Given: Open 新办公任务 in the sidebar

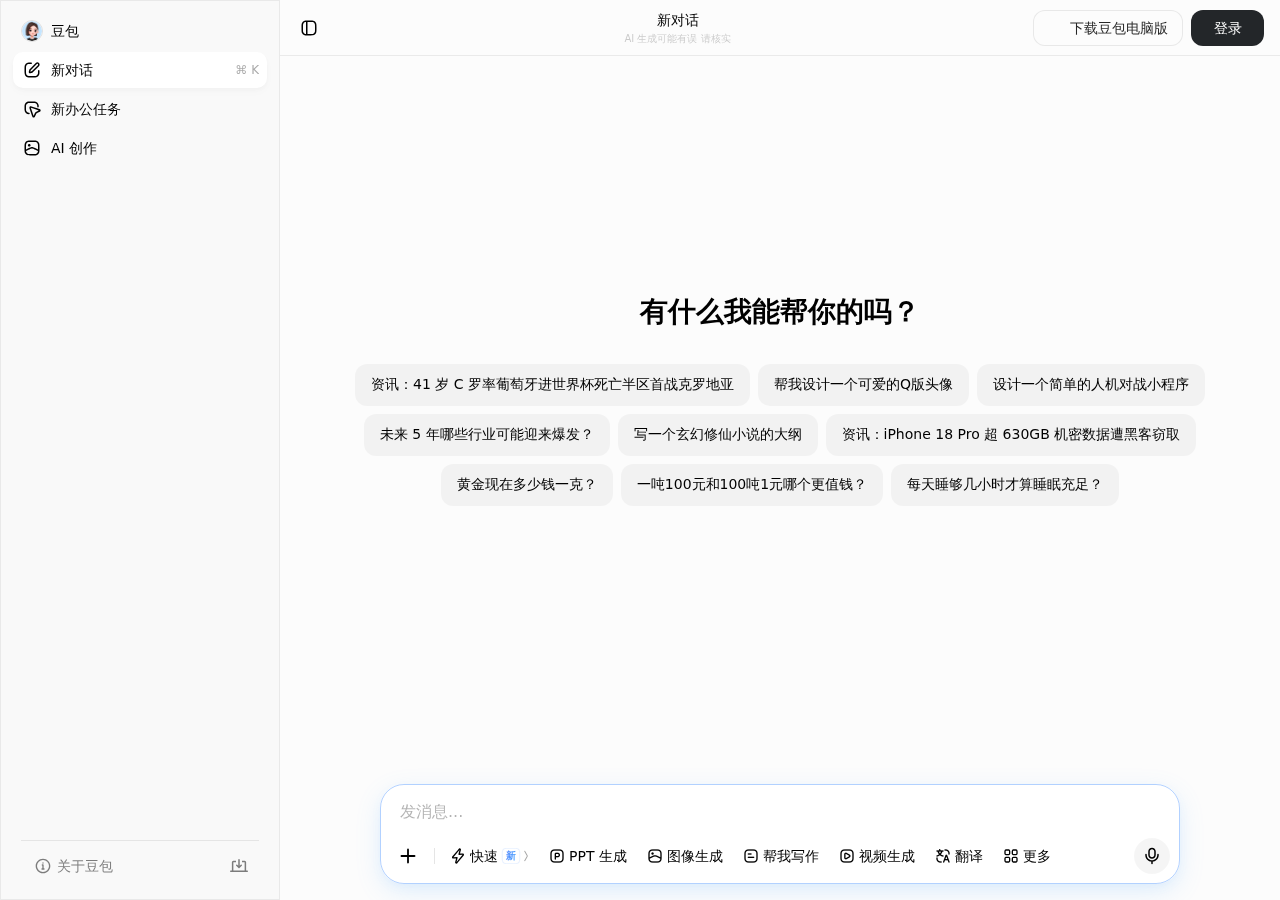Looking at the screenshot, I should pyautogui.click(x=140, y=109).
